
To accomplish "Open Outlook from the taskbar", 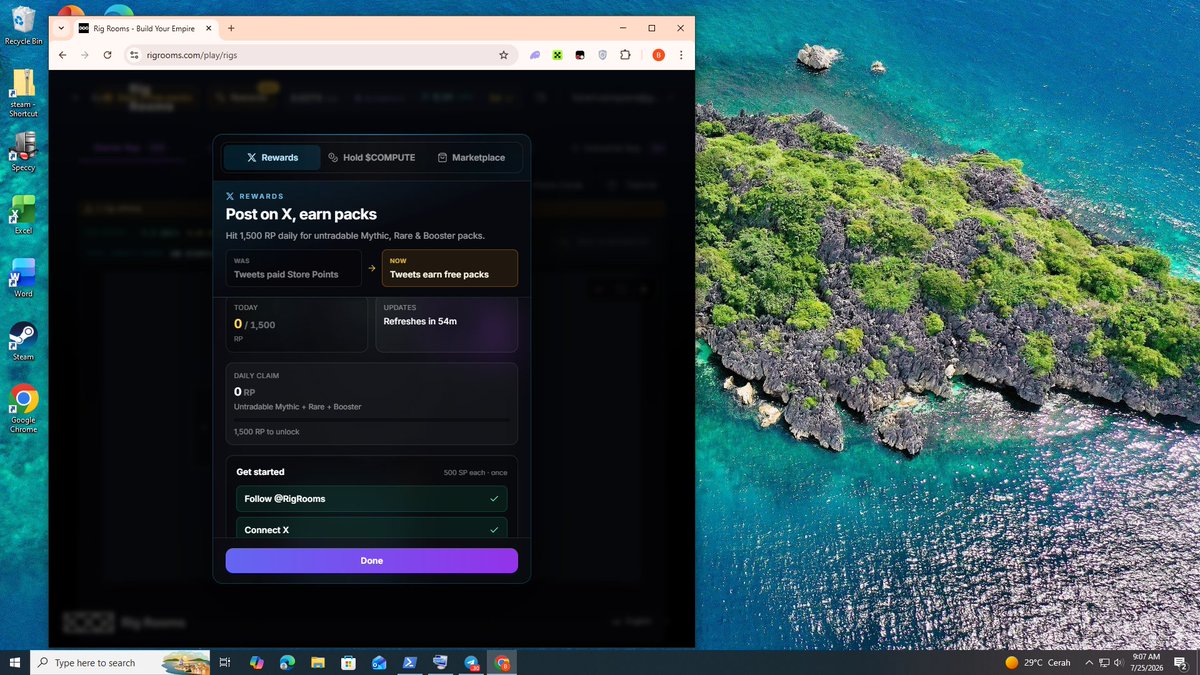I will (x=379, y=662).
